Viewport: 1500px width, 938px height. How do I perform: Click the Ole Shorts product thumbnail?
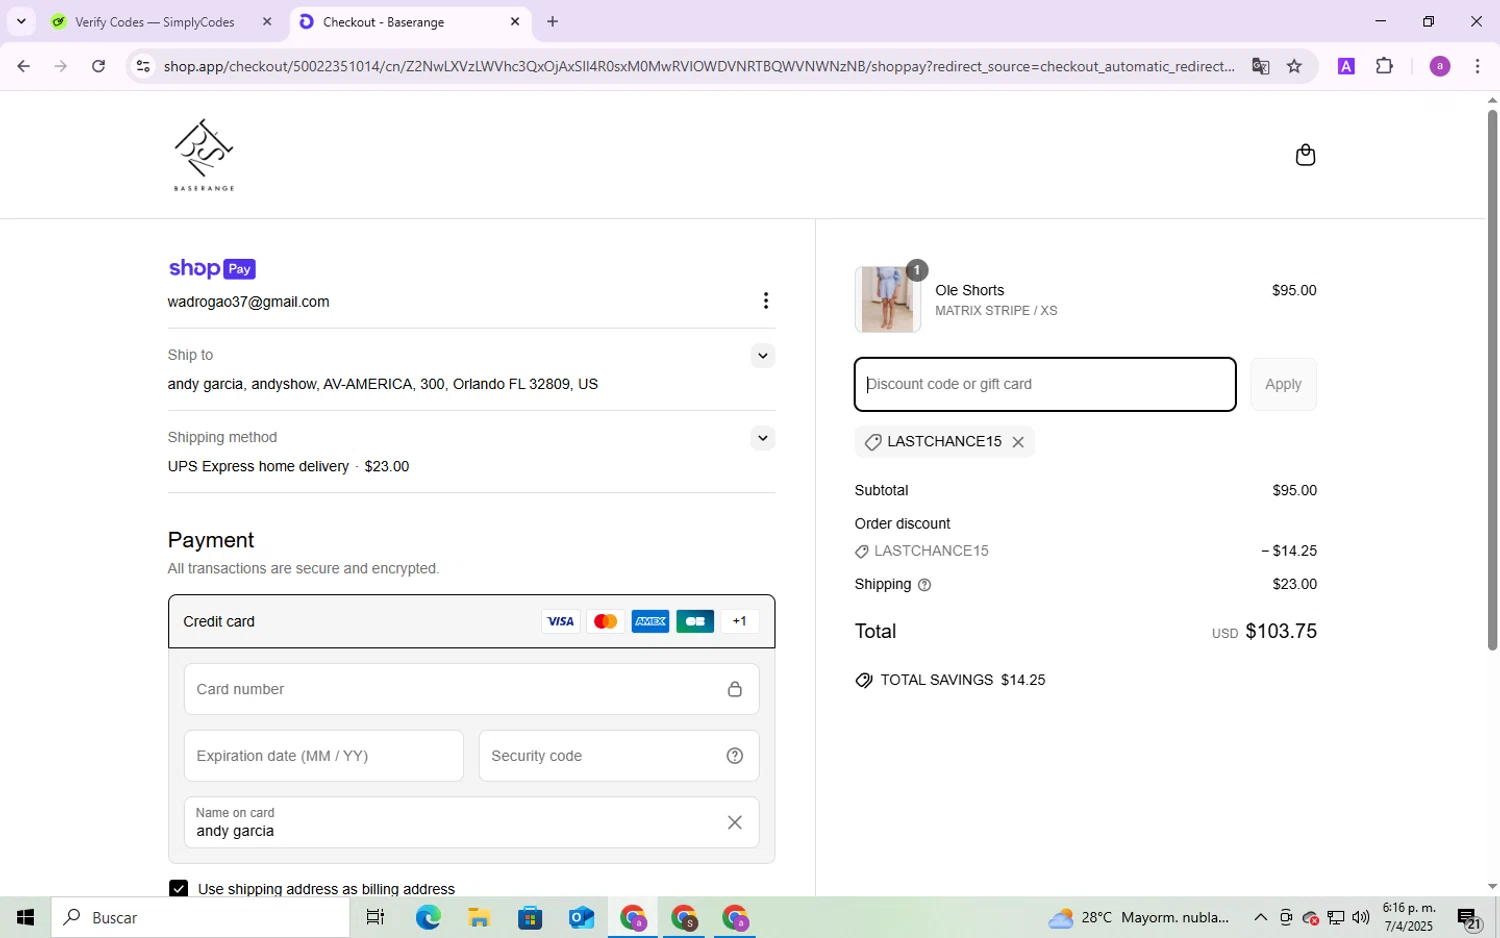coord(888,299)
